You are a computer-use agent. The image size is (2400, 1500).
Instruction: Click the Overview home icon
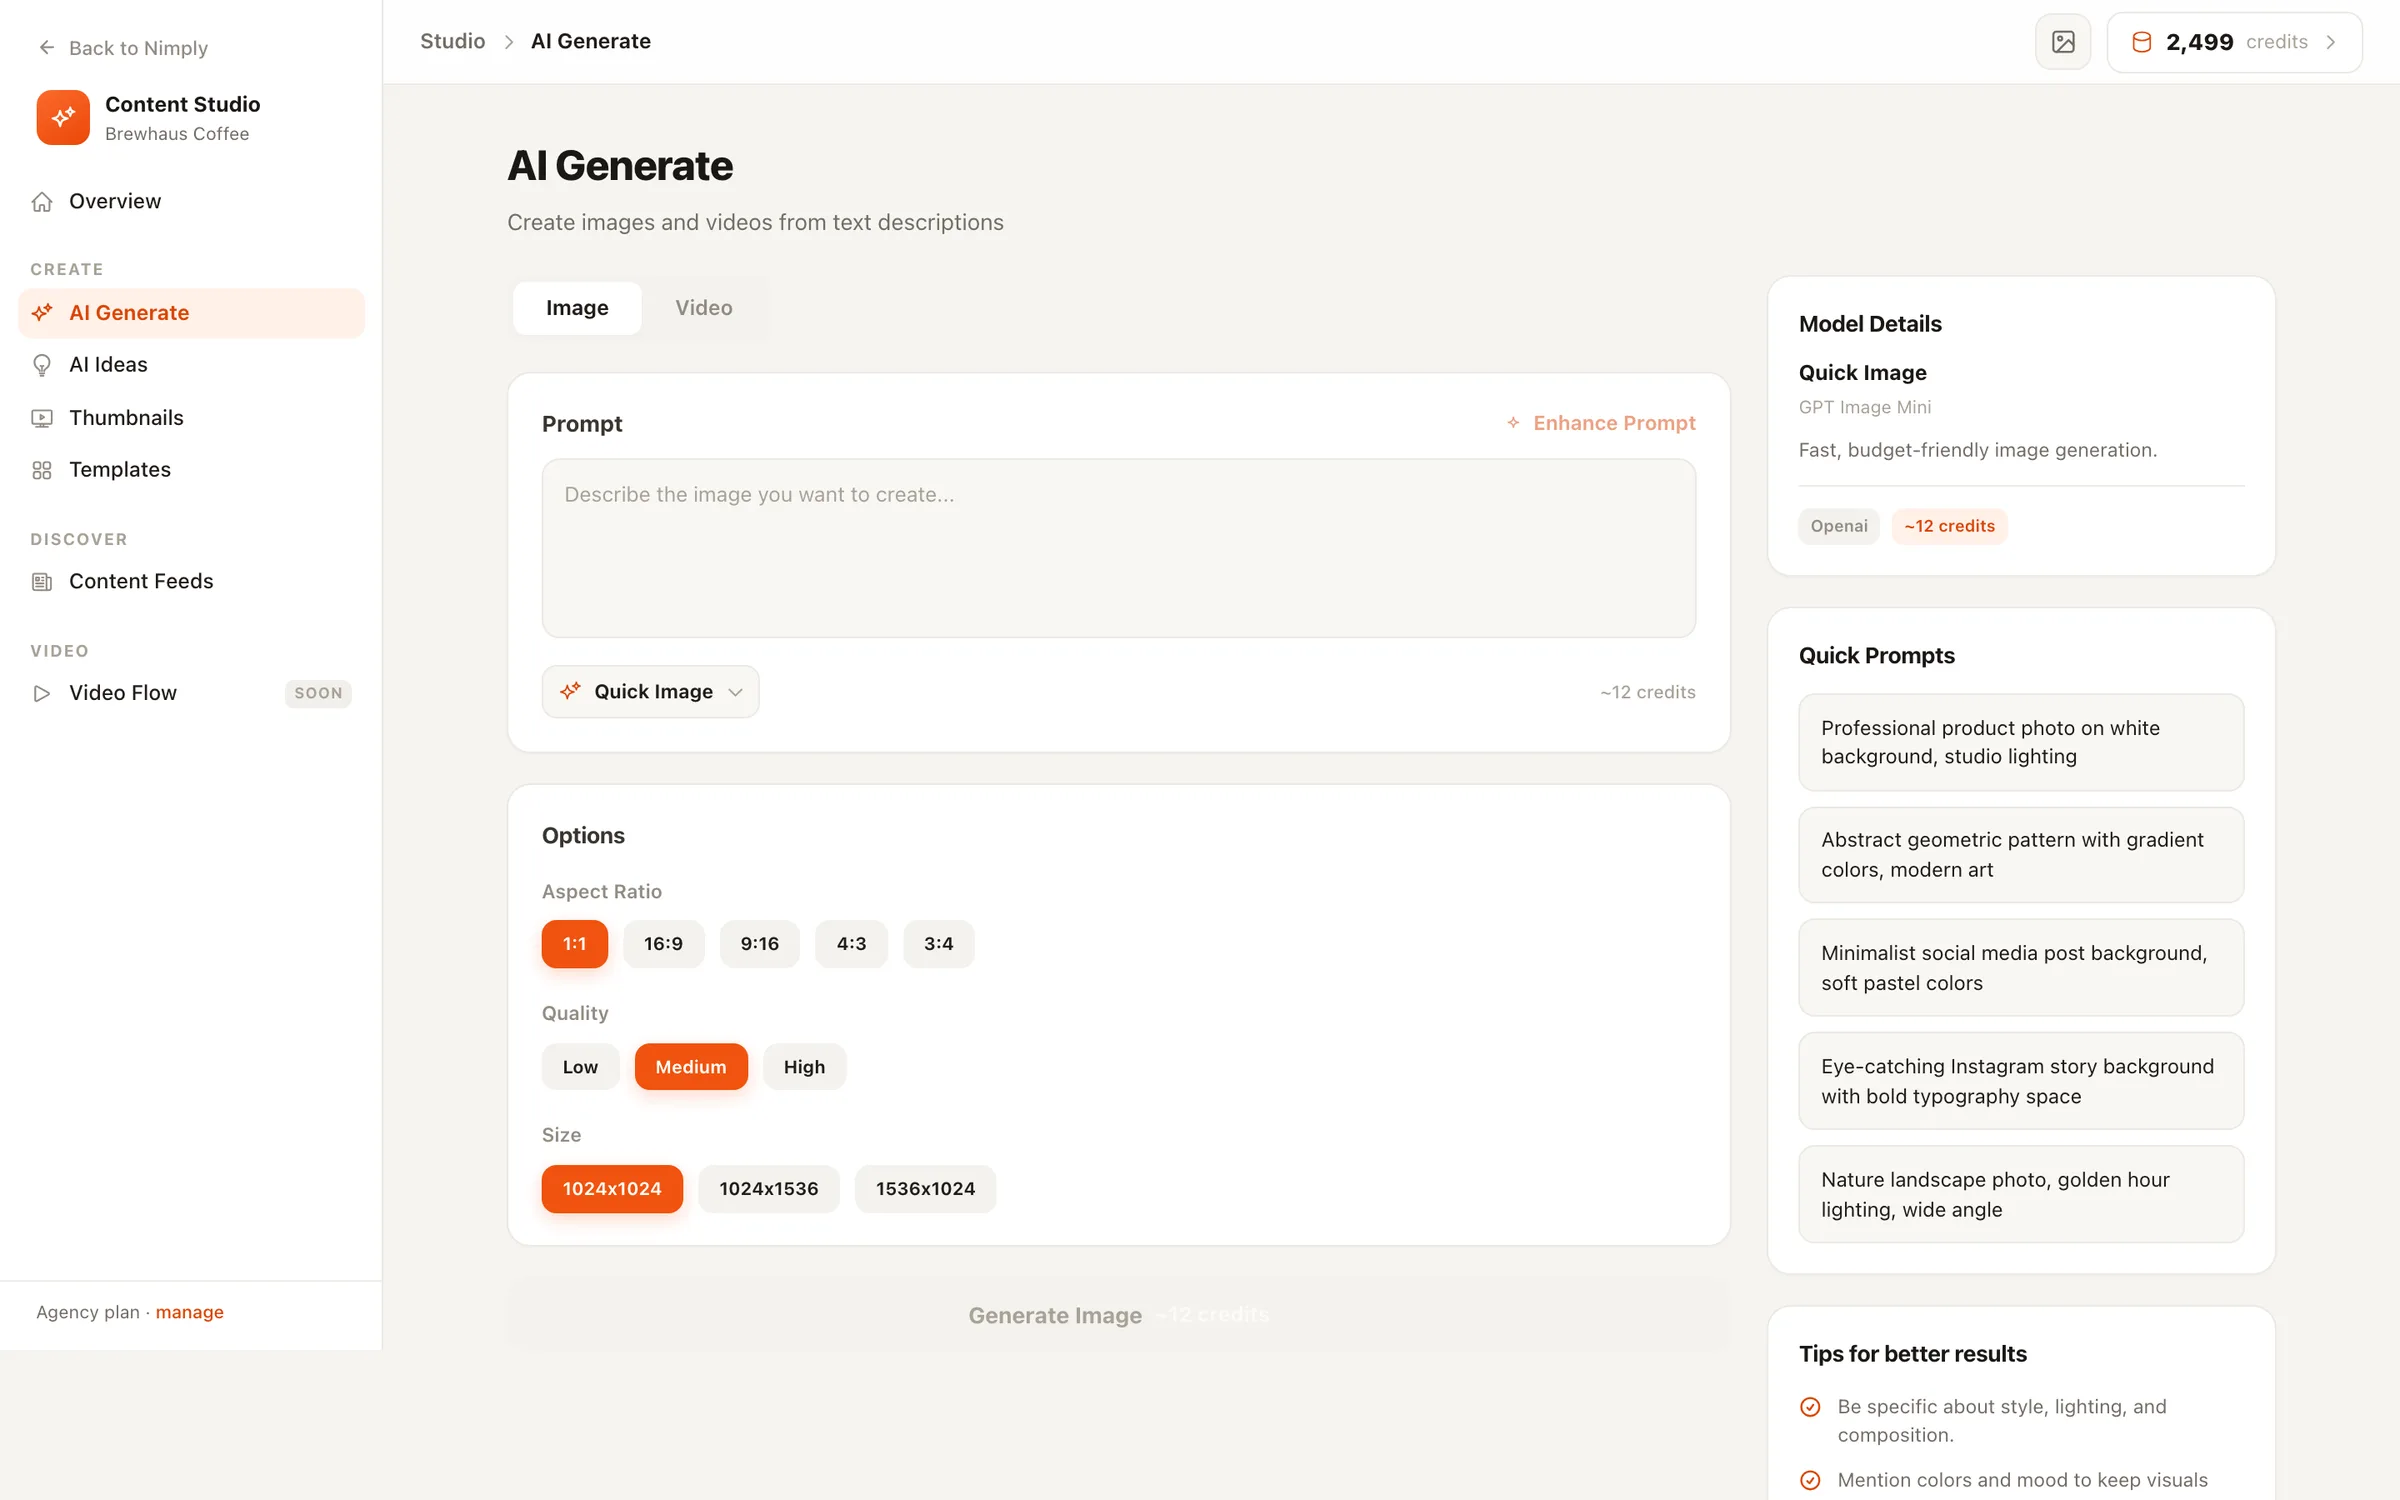pos(42,202)
